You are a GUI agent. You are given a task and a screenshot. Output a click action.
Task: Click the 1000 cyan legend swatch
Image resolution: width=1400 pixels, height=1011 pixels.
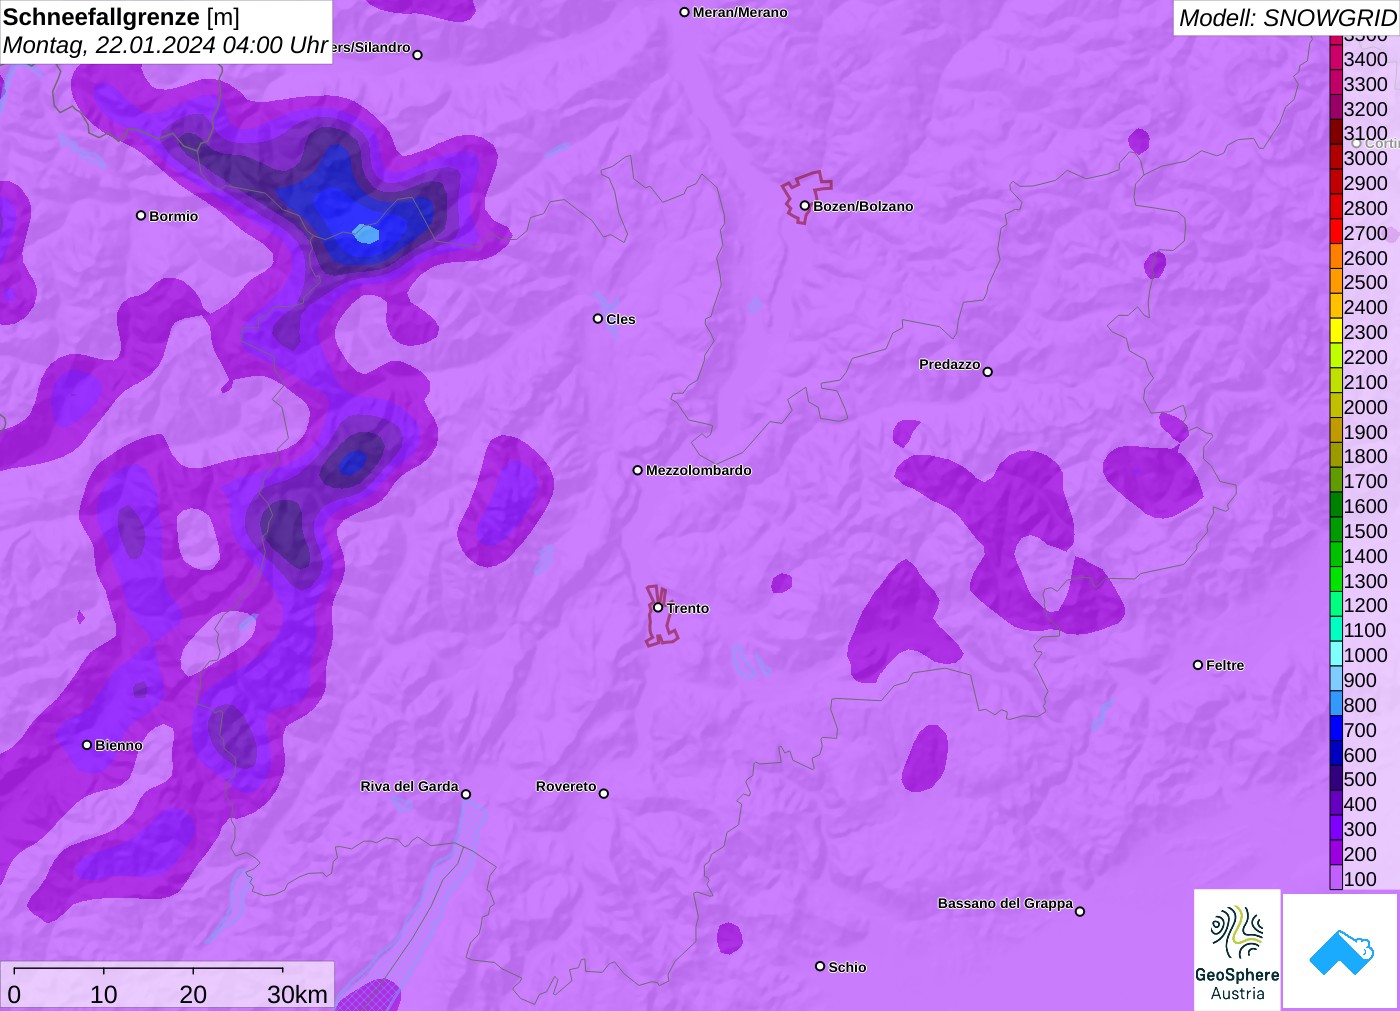pyautogui.click(x=1336, y=654)
